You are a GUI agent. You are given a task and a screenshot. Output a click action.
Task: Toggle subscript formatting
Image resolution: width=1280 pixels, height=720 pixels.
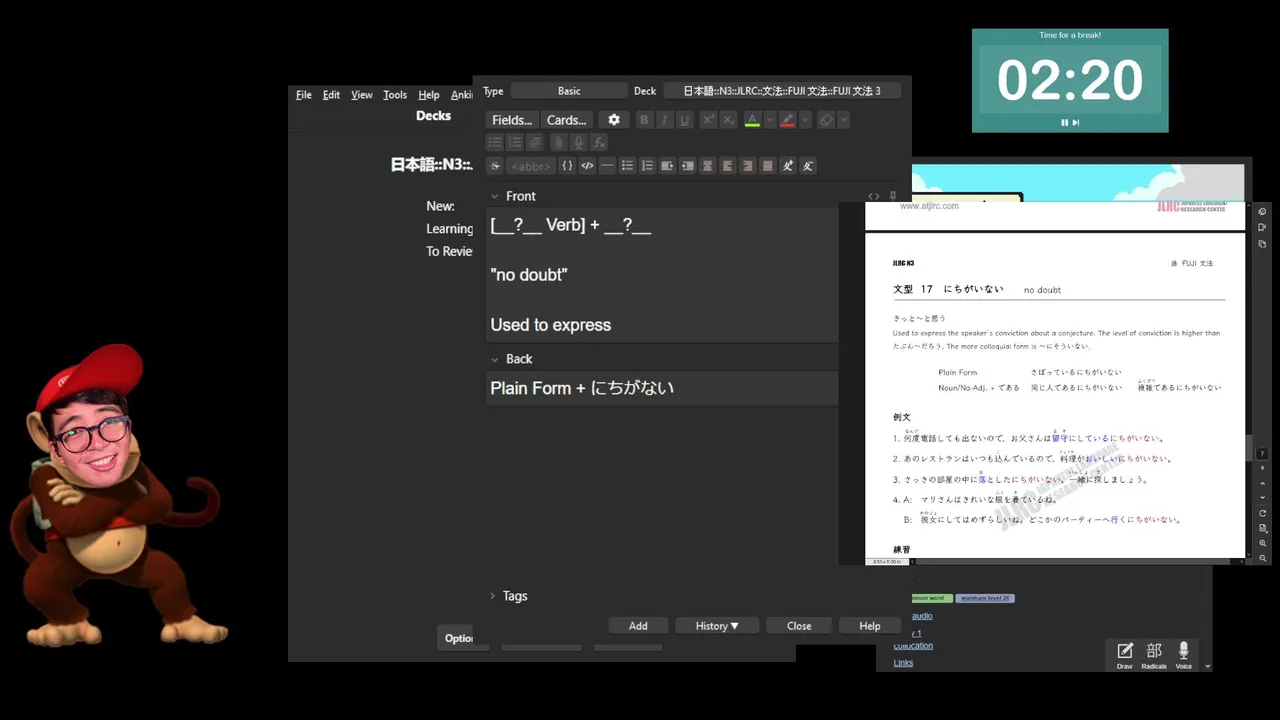[x=728, y=120]
